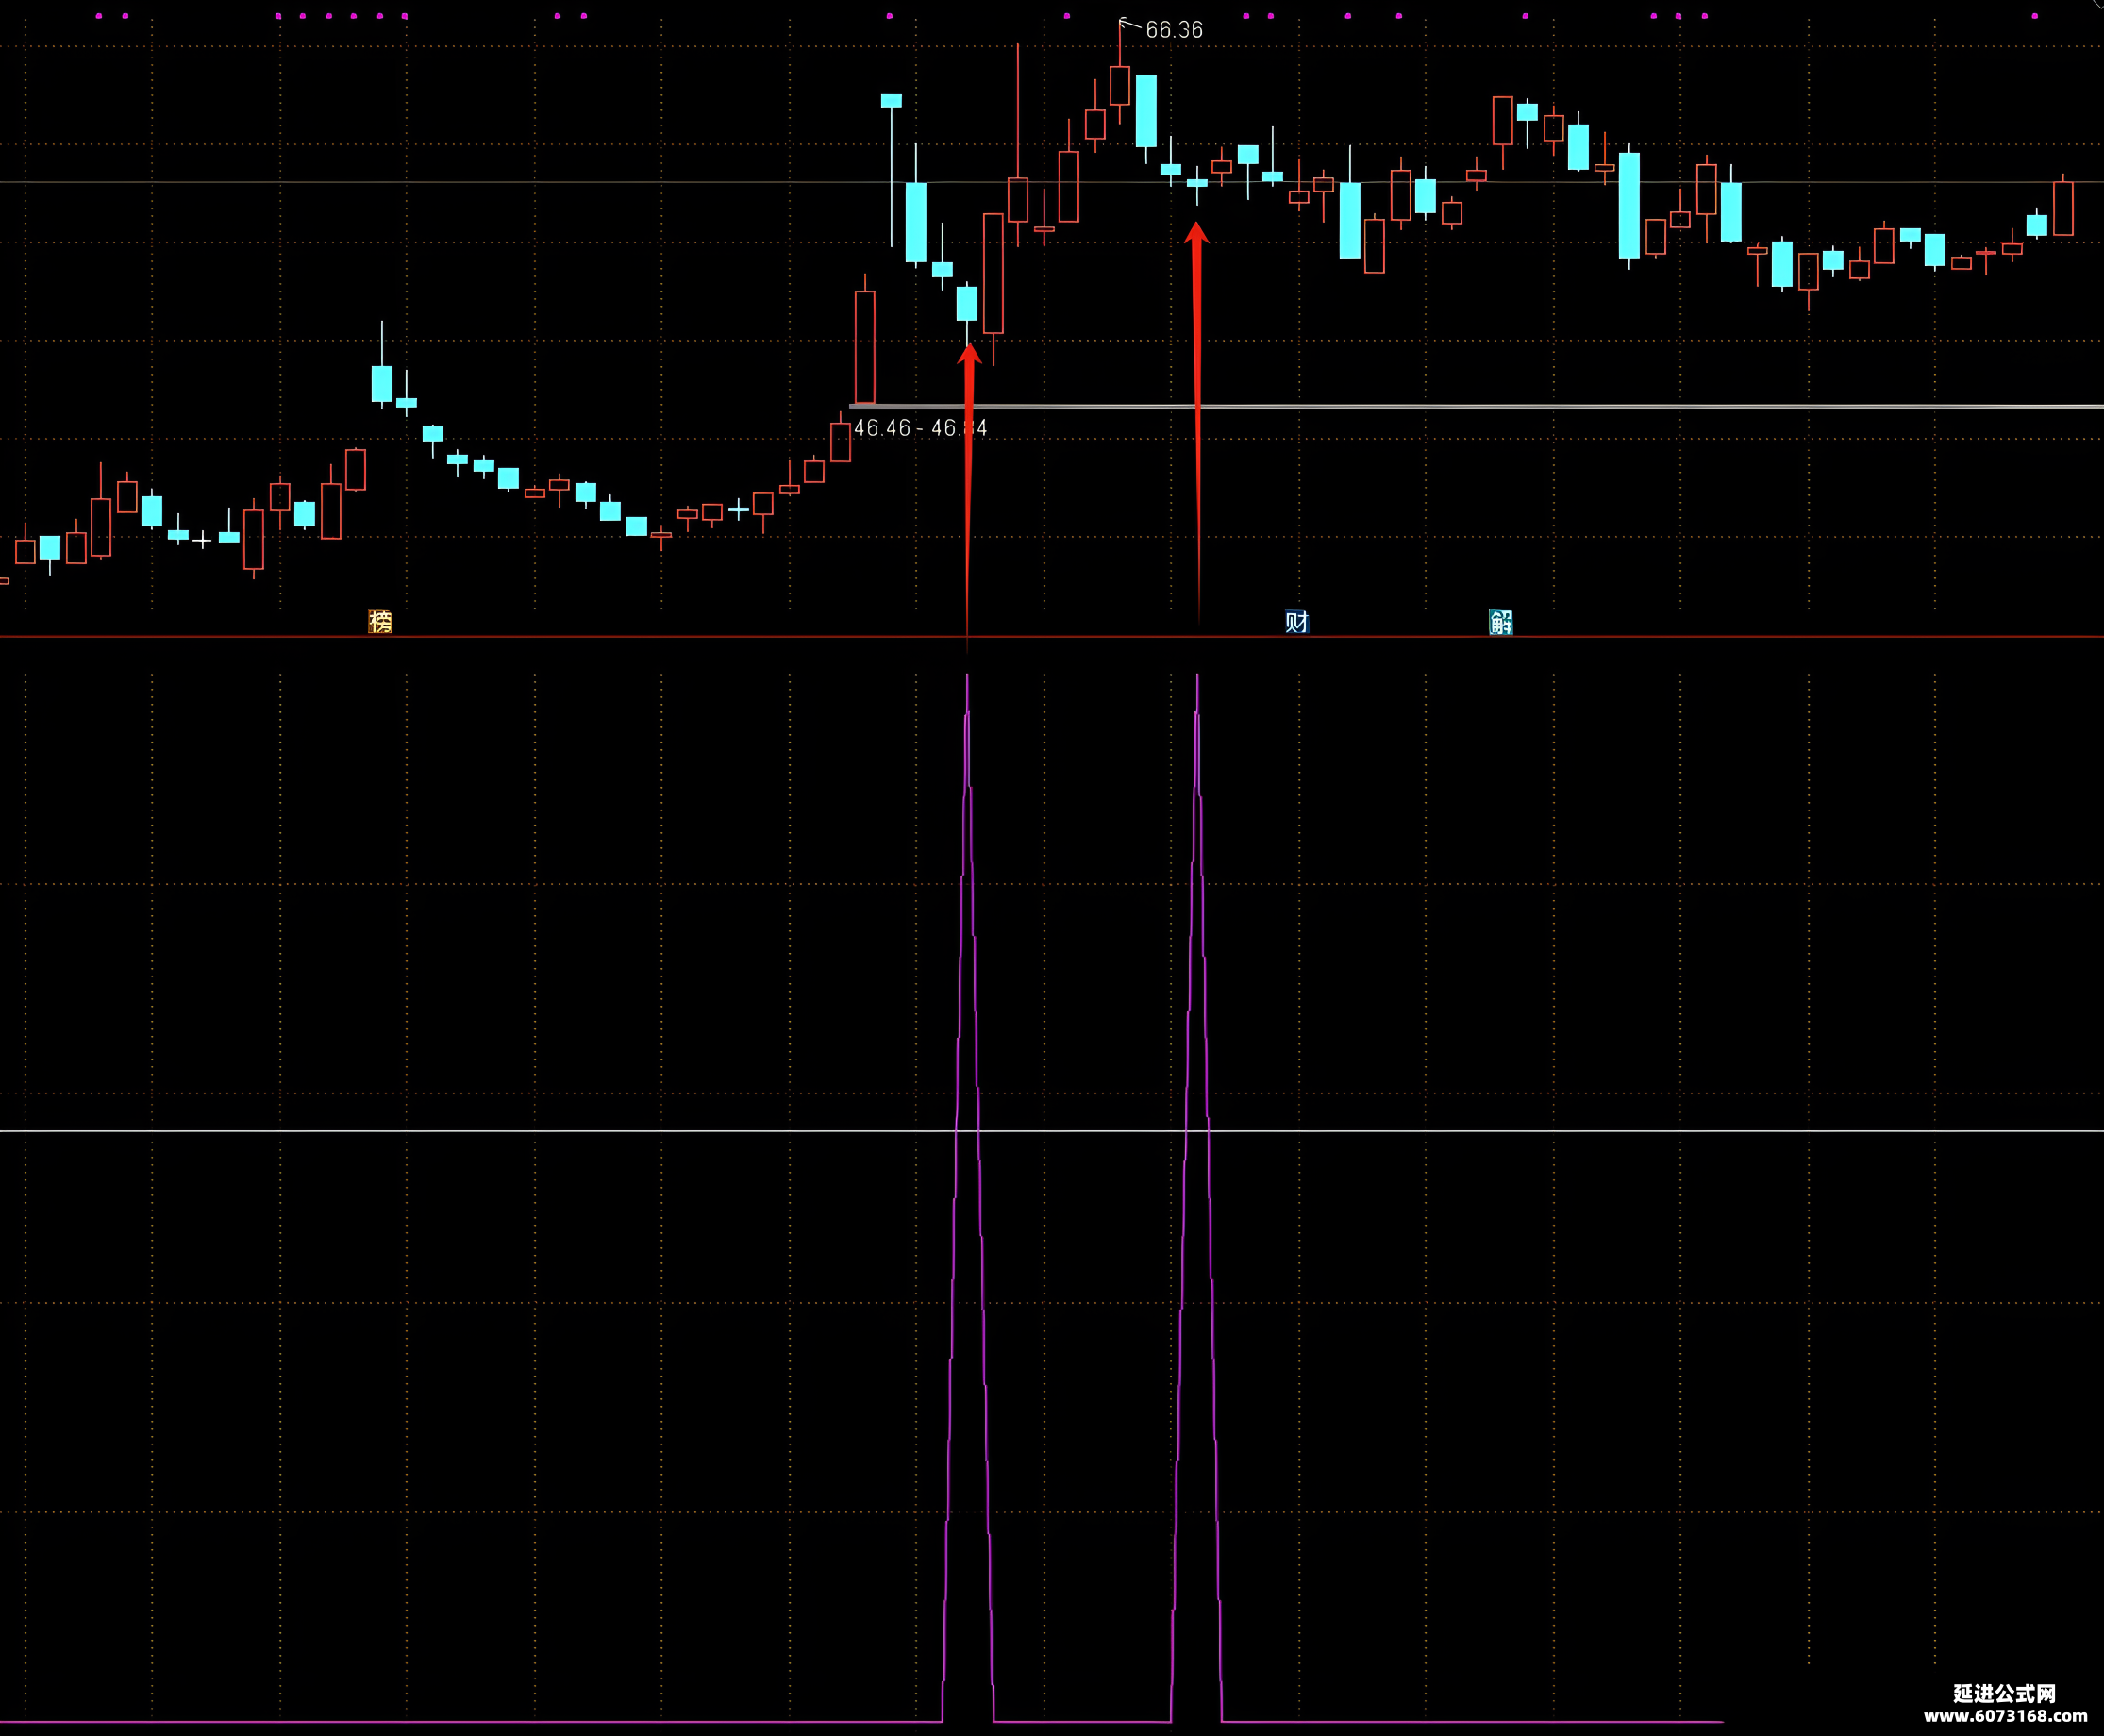
Task: Select the 66.36 high price label
Action: [1174, 30]
